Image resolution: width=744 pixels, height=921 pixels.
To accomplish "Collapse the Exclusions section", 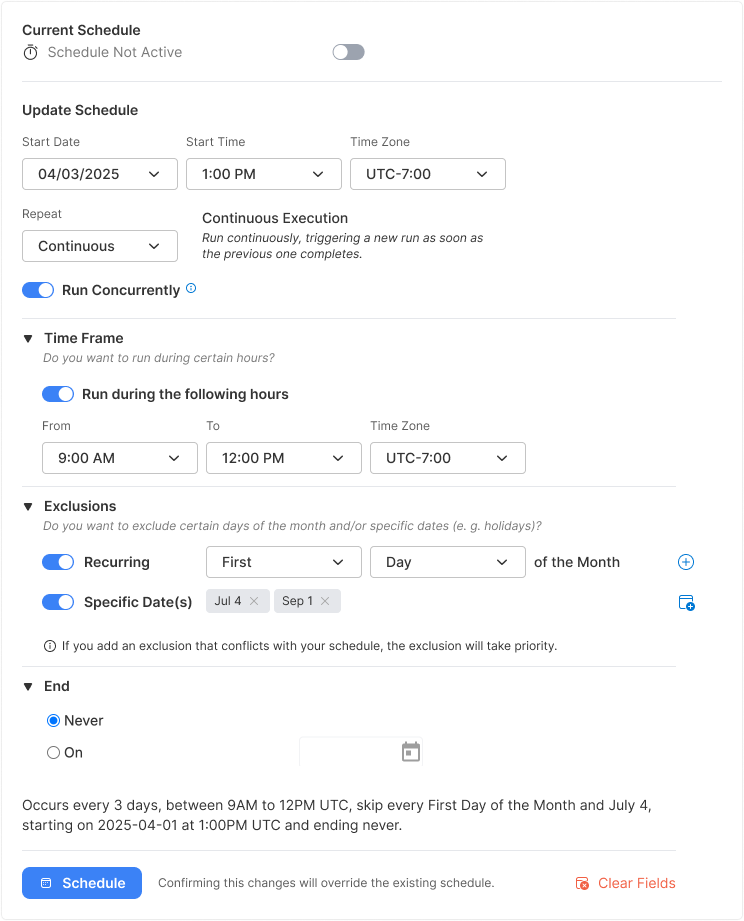I will pos(28,506).
